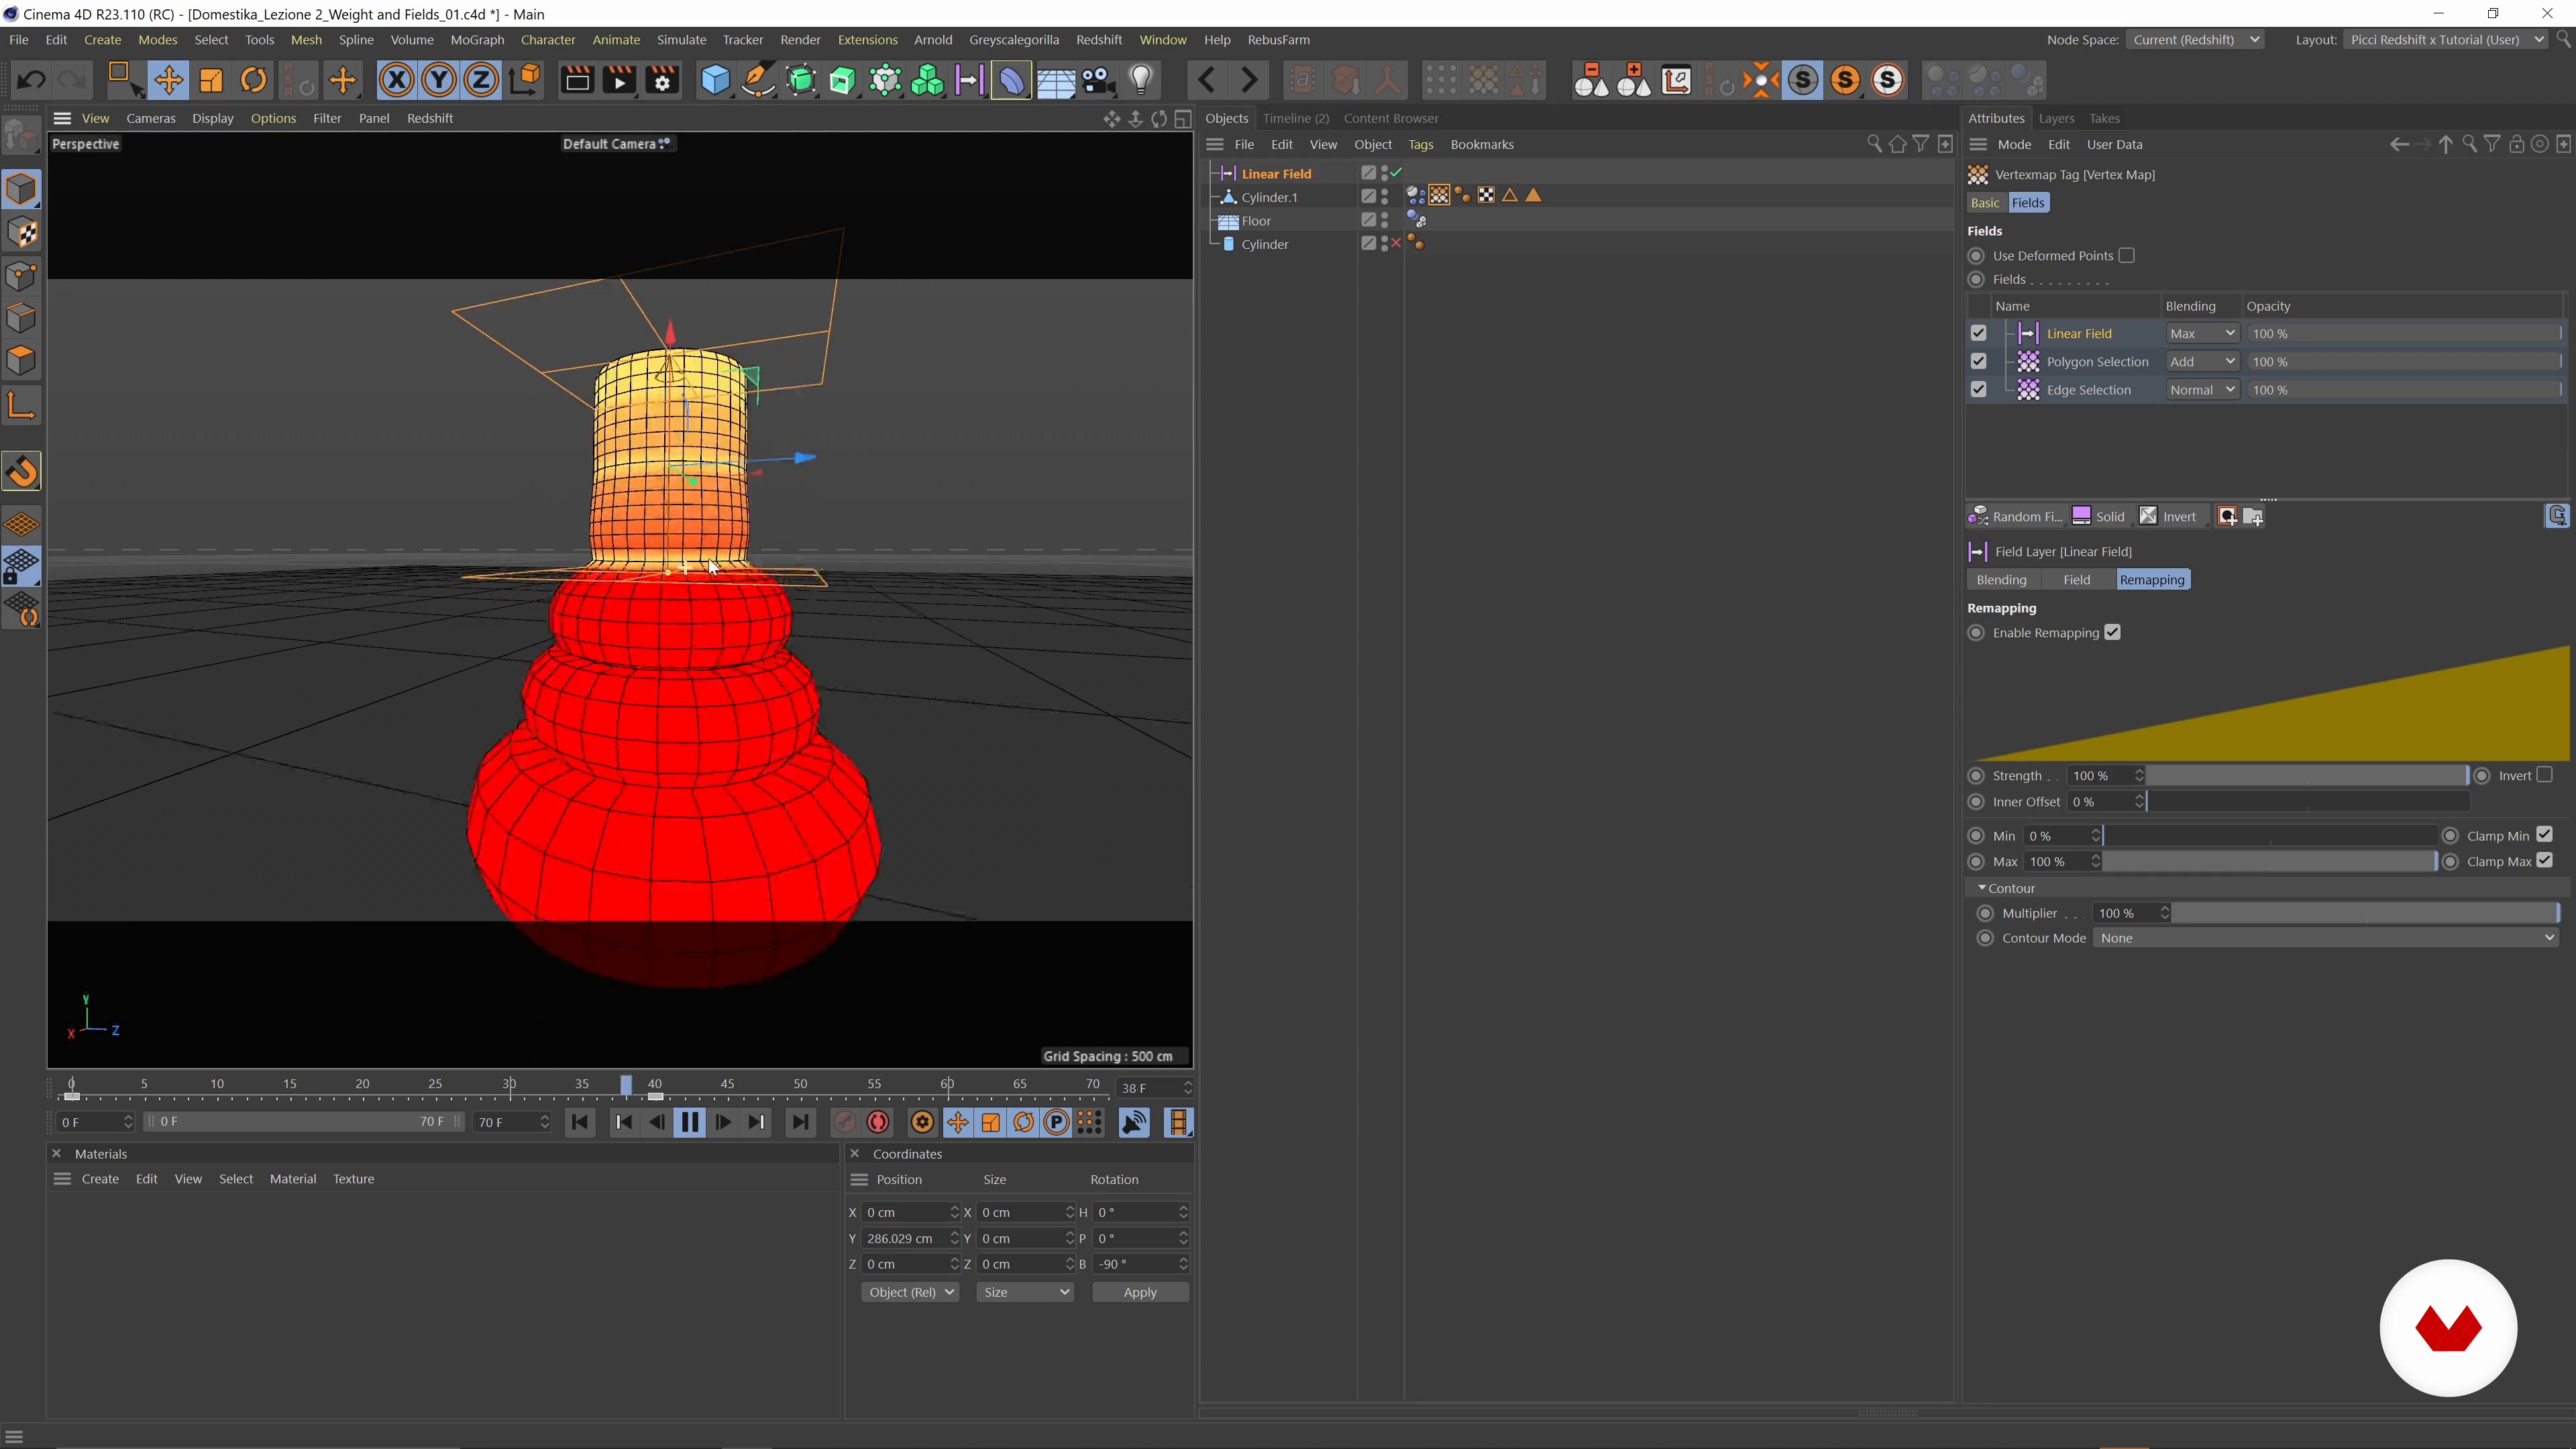Uncheck Enable Remapping checkbox

pyautogui.click(x=2112, y=632)
